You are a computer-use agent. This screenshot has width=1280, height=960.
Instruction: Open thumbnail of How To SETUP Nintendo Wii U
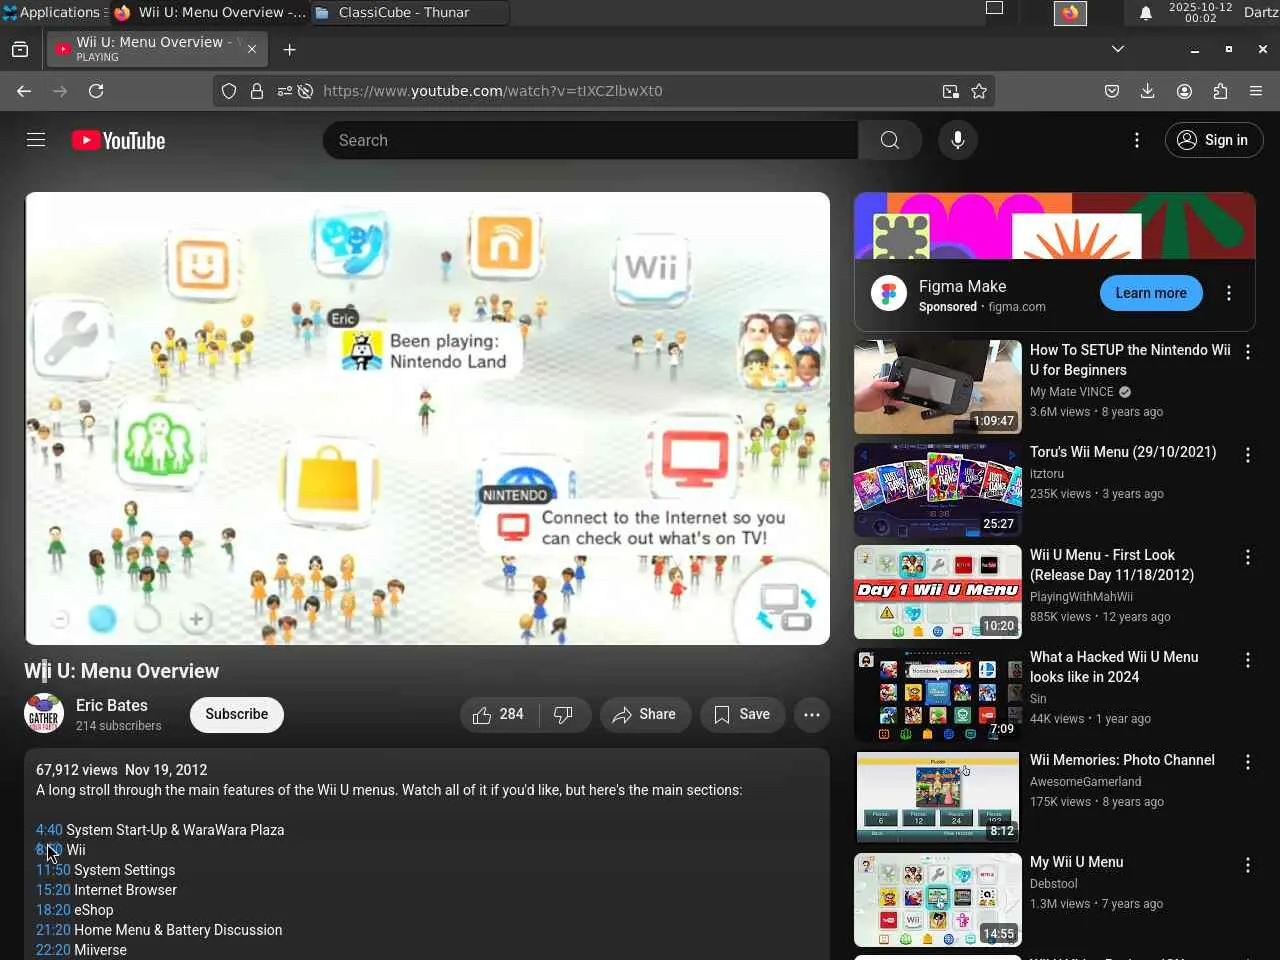(x=938, y=387)
